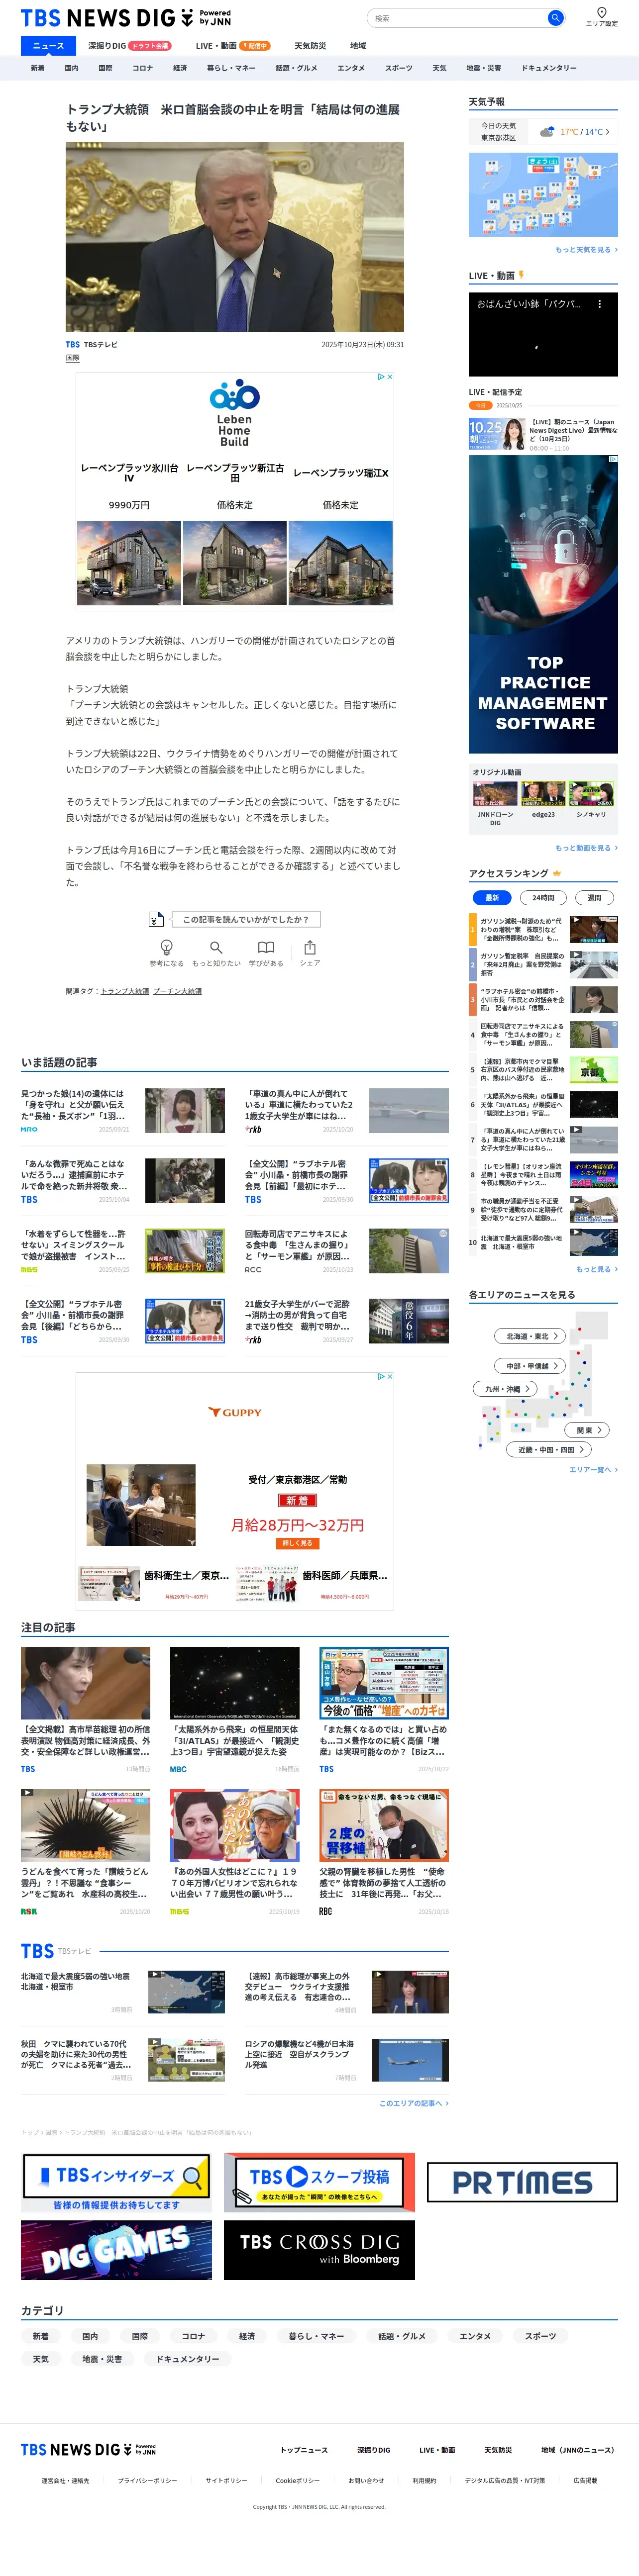This screenshot has width=639, height=2576.
Task: Open the PR TIMES banner
Action: coord(522,2182)
